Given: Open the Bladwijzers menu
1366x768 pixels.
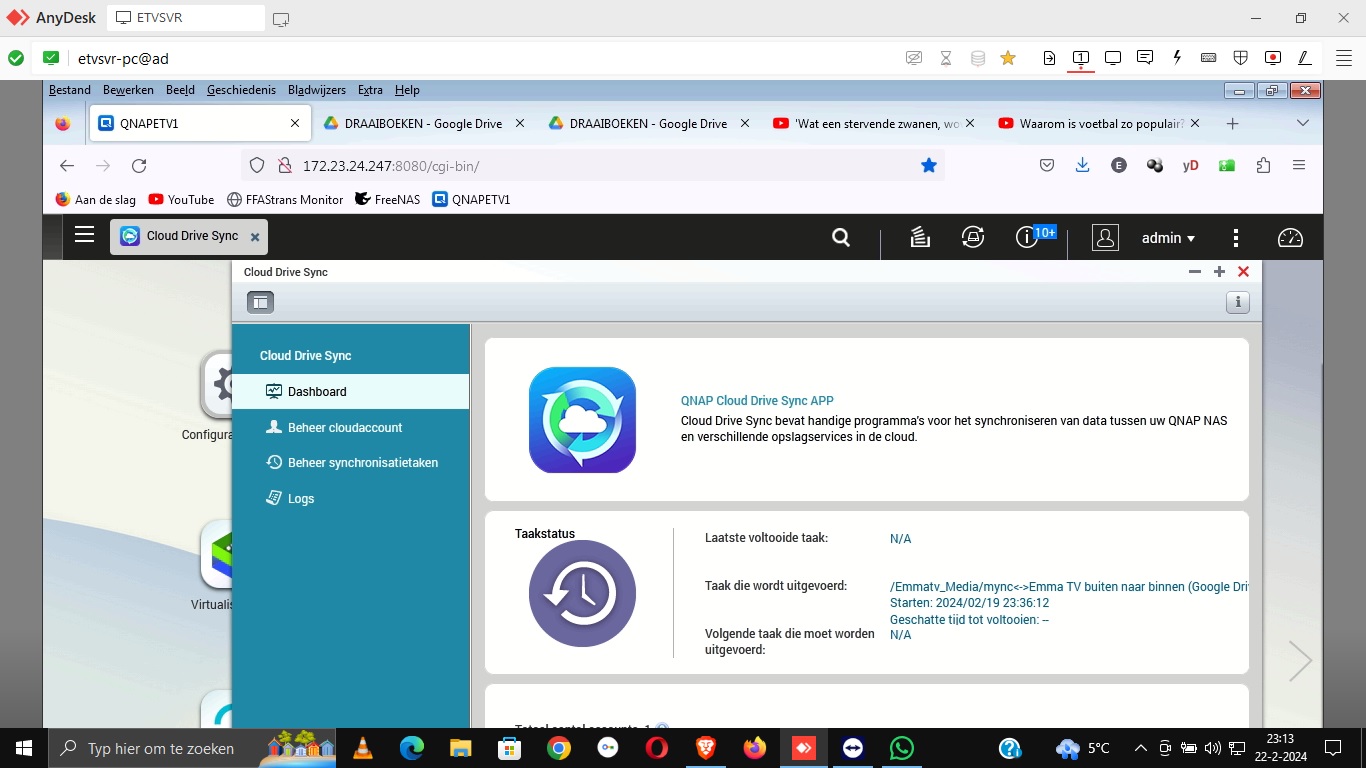Looking at the screenshot, I should pos(316,90).
